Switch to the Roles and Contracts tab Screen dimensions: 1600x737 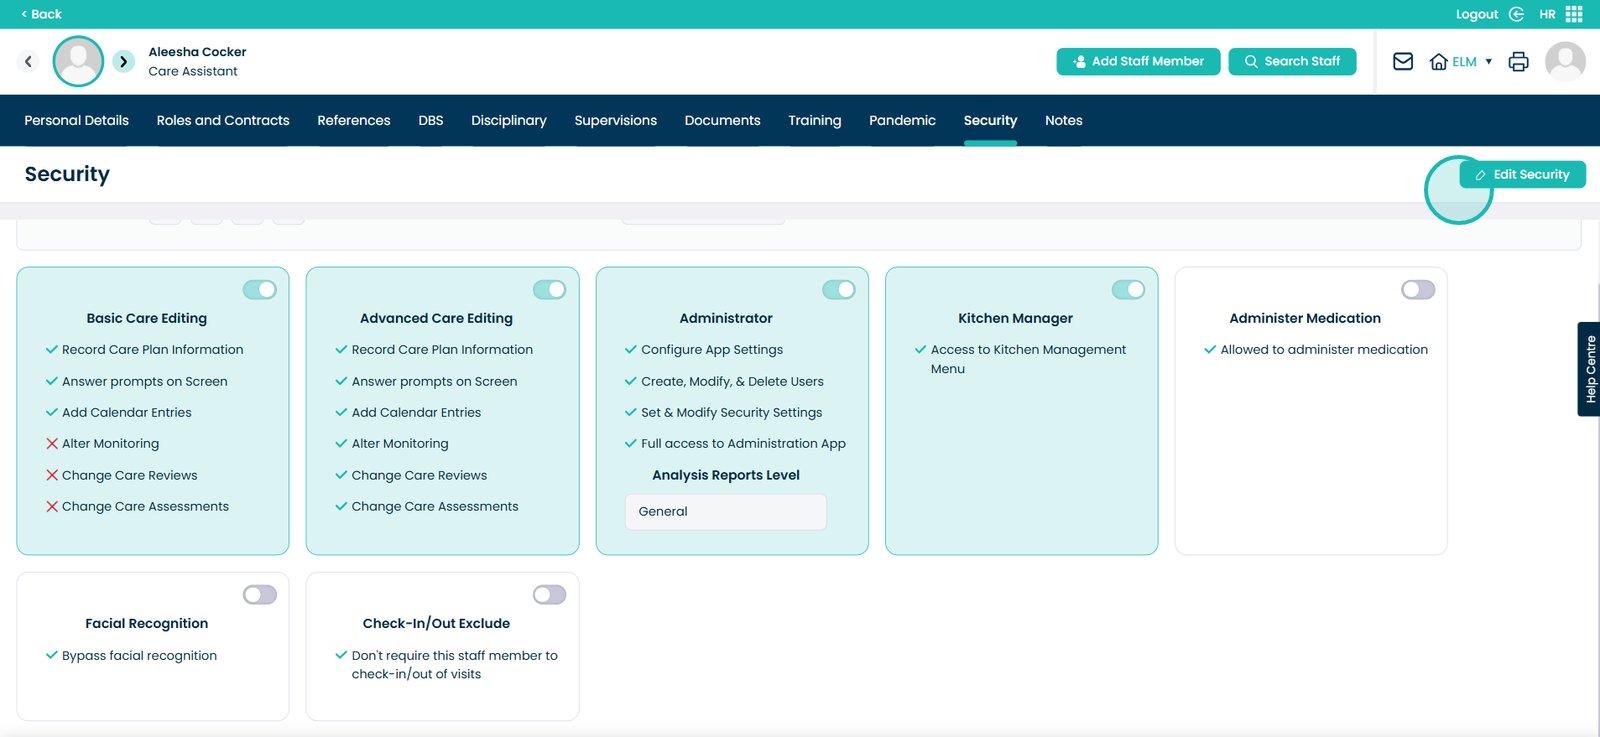tap(223, 120)
